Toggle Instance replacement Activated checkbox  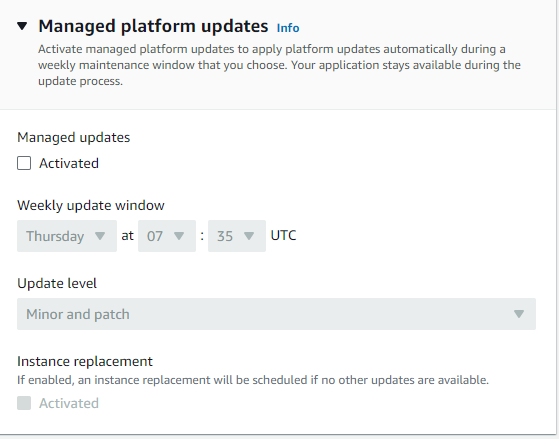tap(24, 403)
